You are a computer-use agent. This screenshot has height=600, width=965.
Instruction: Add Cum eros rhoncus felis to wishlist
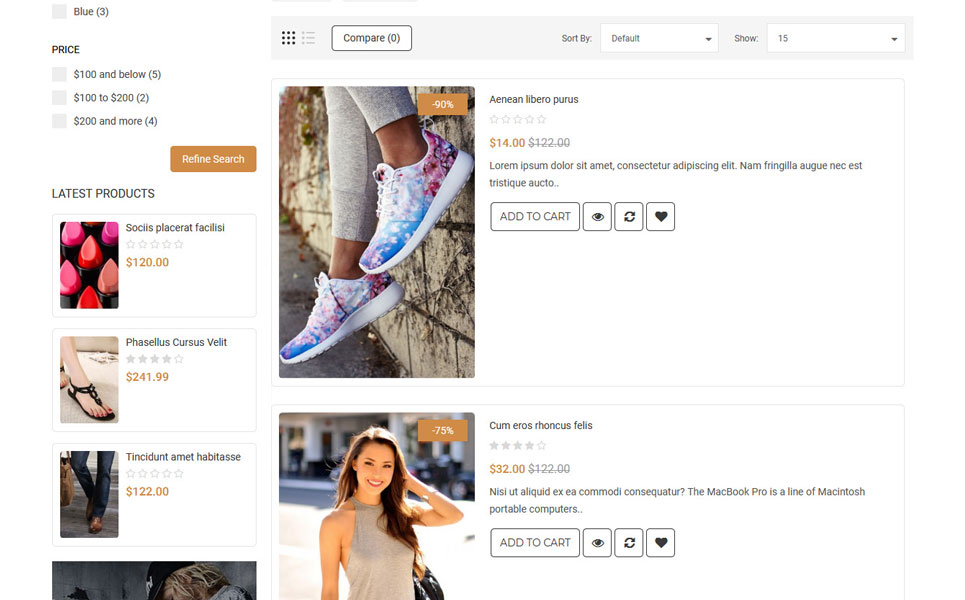(x=660, y=543)
